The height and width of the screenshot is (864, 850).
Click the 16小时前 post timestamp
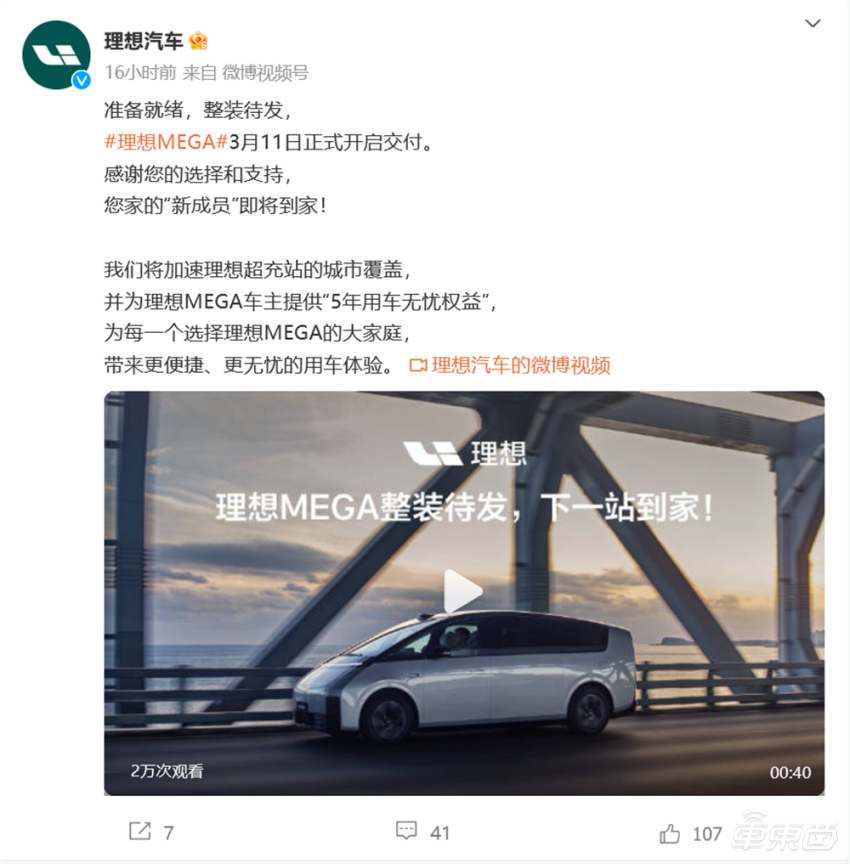(140, 73)
